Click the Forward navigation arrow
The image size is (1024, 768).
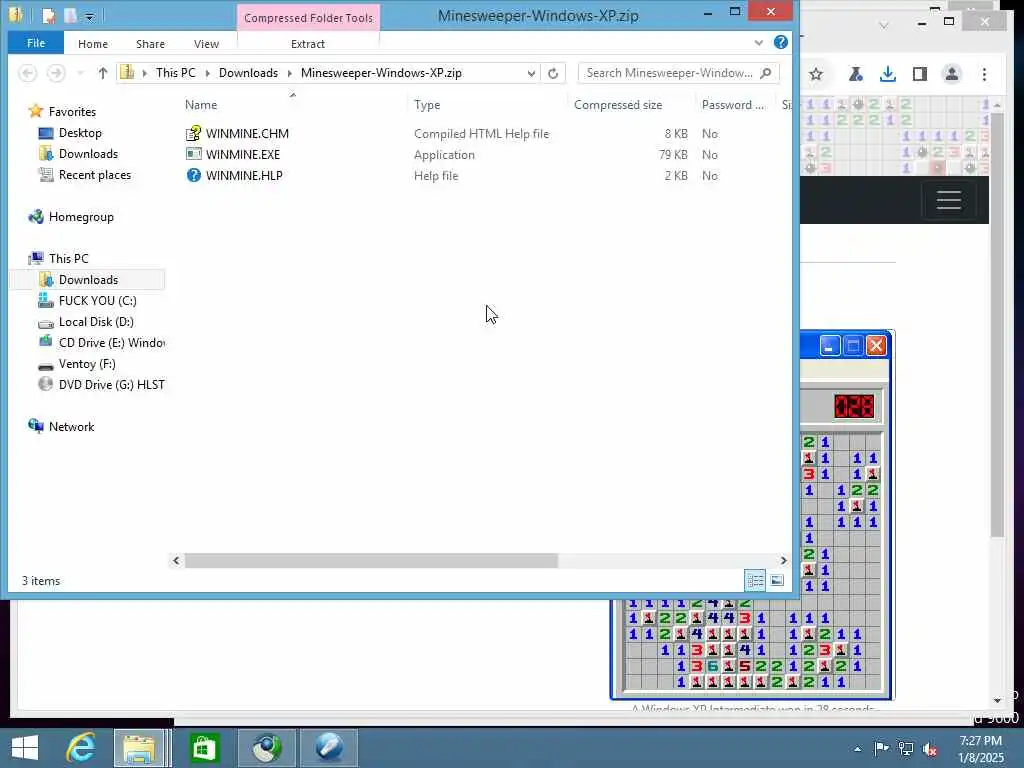[x=56, y=72]
